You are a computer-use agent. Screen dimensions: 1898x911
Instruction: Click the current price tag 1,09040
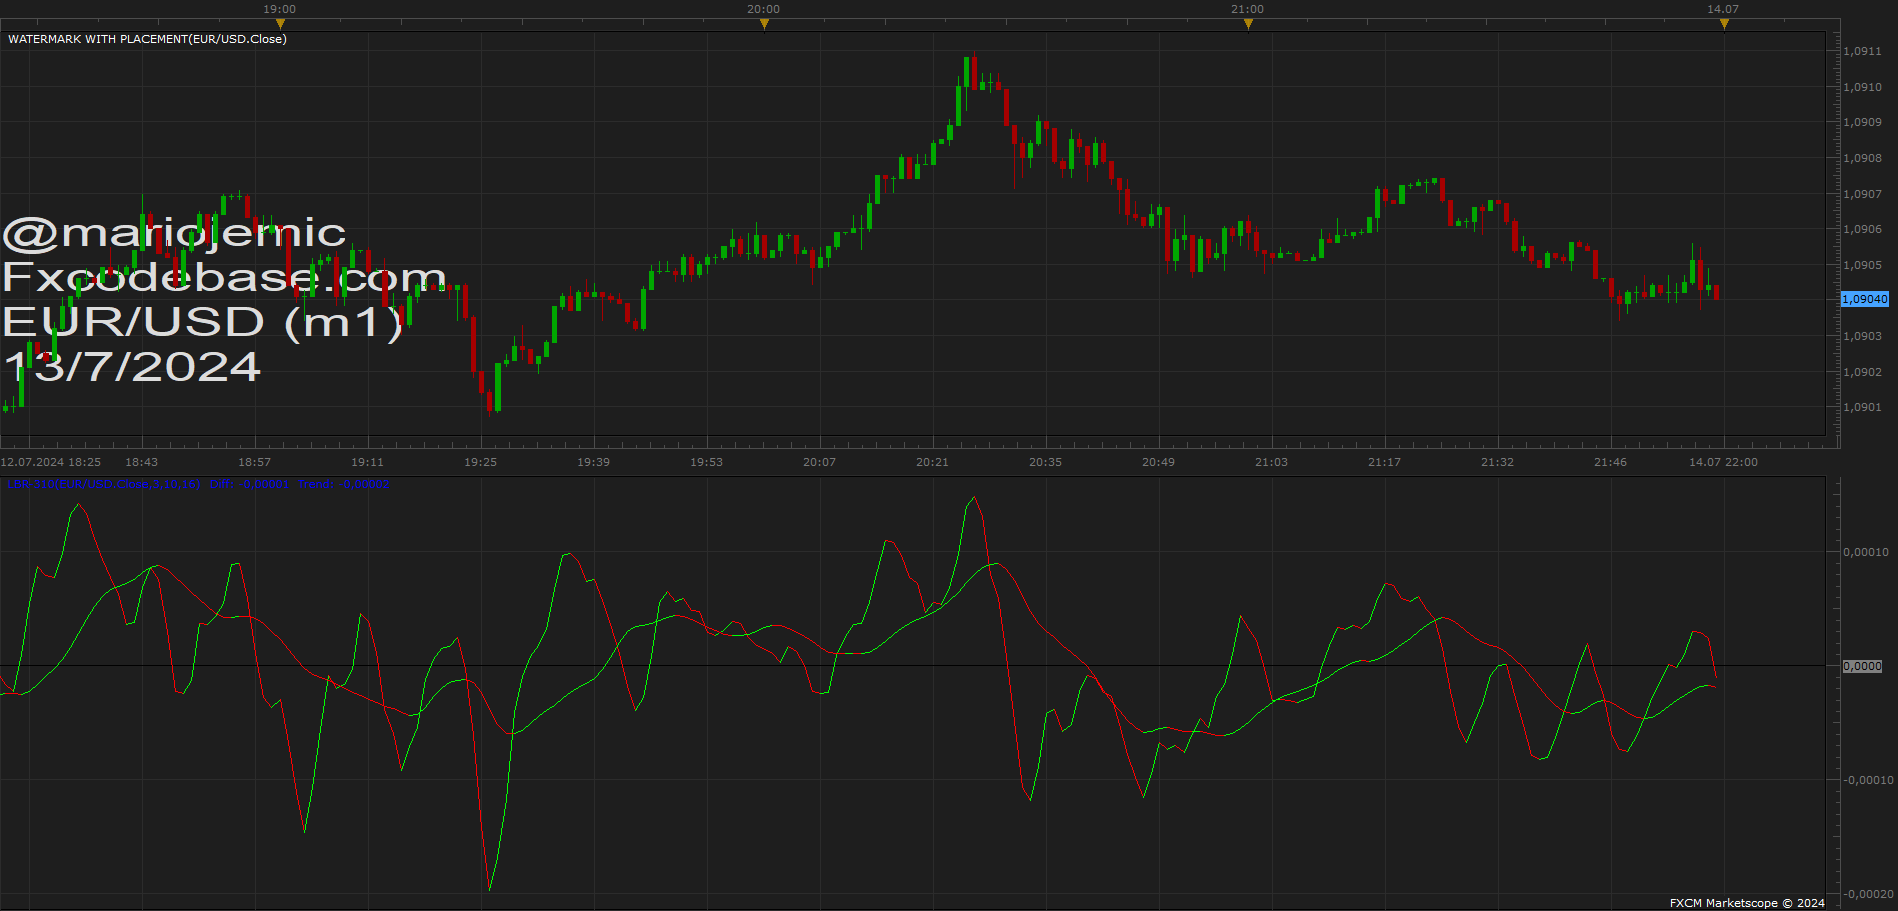click(x=1865, y=299)
